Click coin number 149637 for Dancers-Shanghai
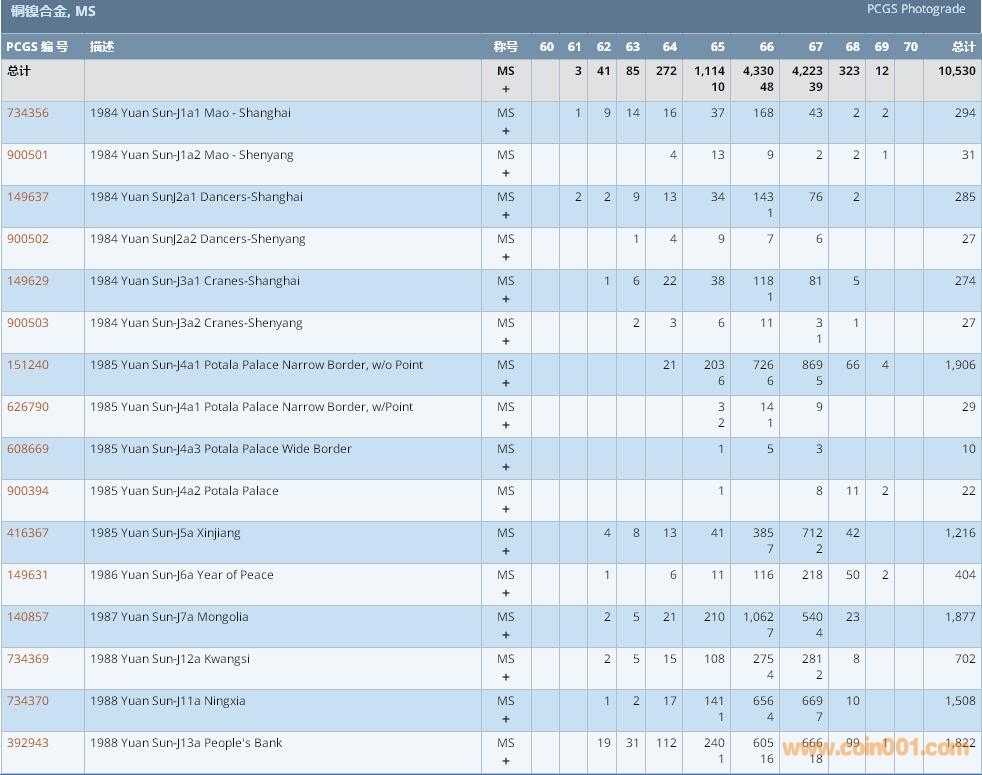982x775 pixels. tap(28, 197)
